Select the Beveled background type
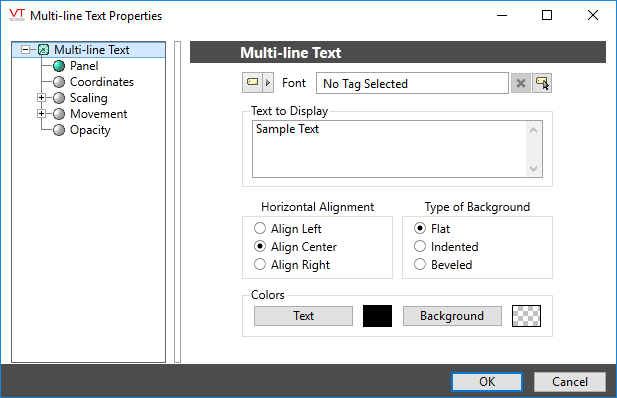The width and height of the screenshot is (617, 398). pos(420,264)
